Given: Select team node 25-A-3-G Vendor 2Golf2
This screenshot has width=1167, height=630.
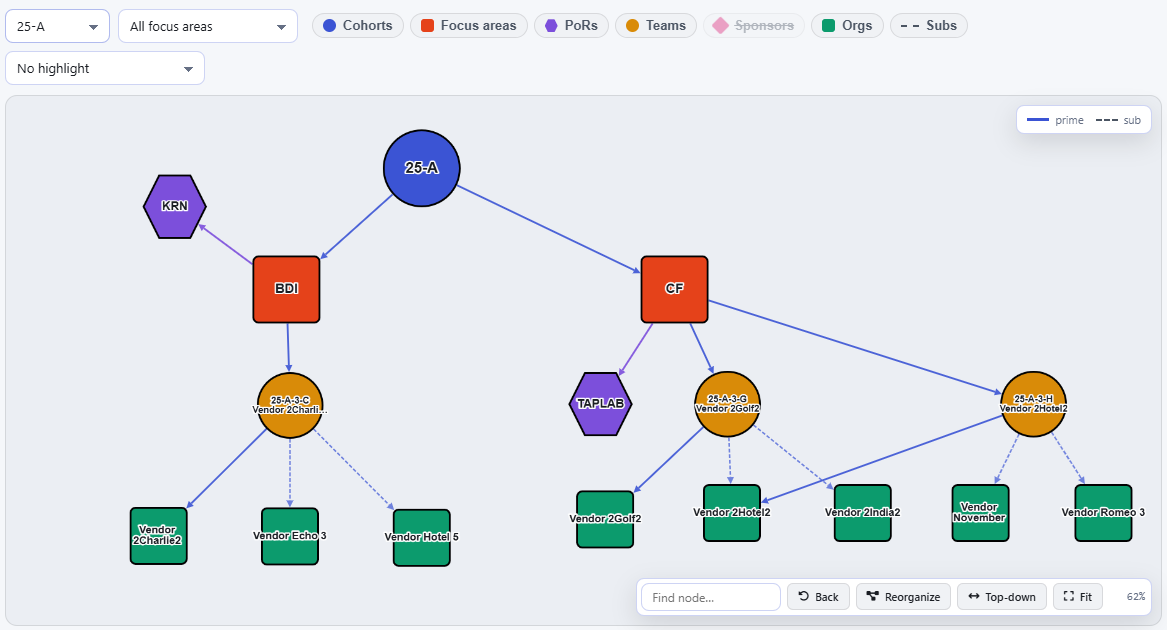Looking at the screenshot, I should (x=727, y=404).
